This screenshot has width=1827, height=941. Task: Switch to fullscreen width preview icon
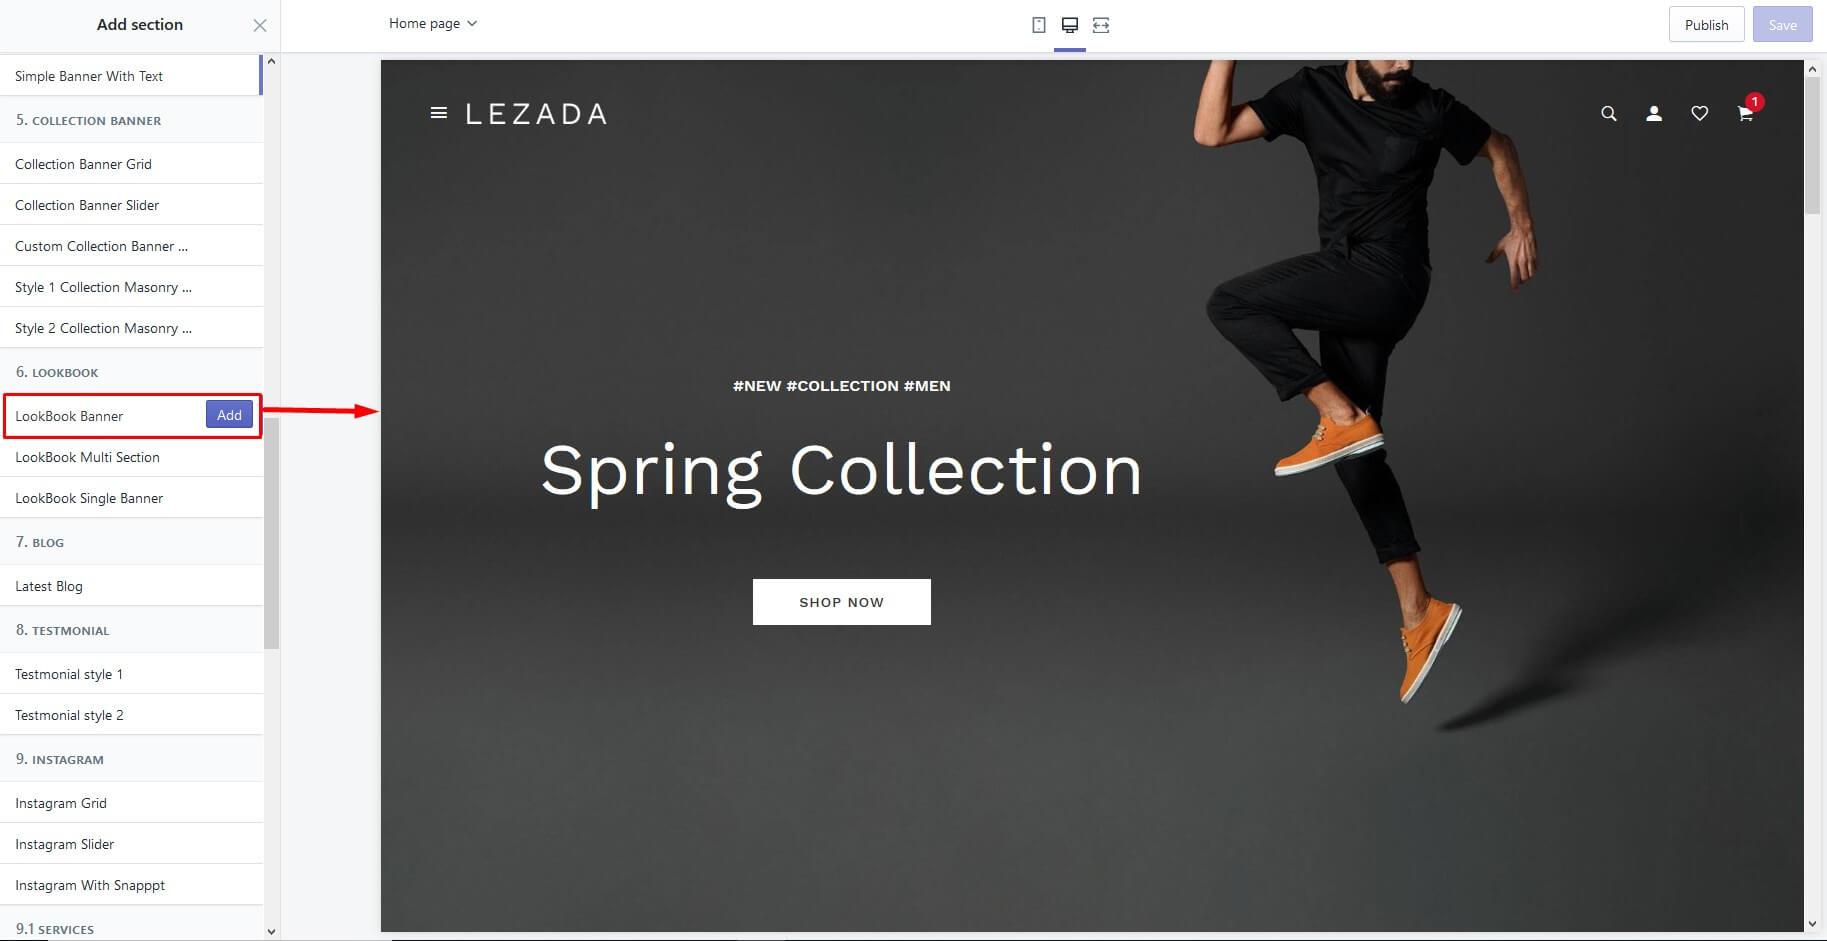[1101, 25]
